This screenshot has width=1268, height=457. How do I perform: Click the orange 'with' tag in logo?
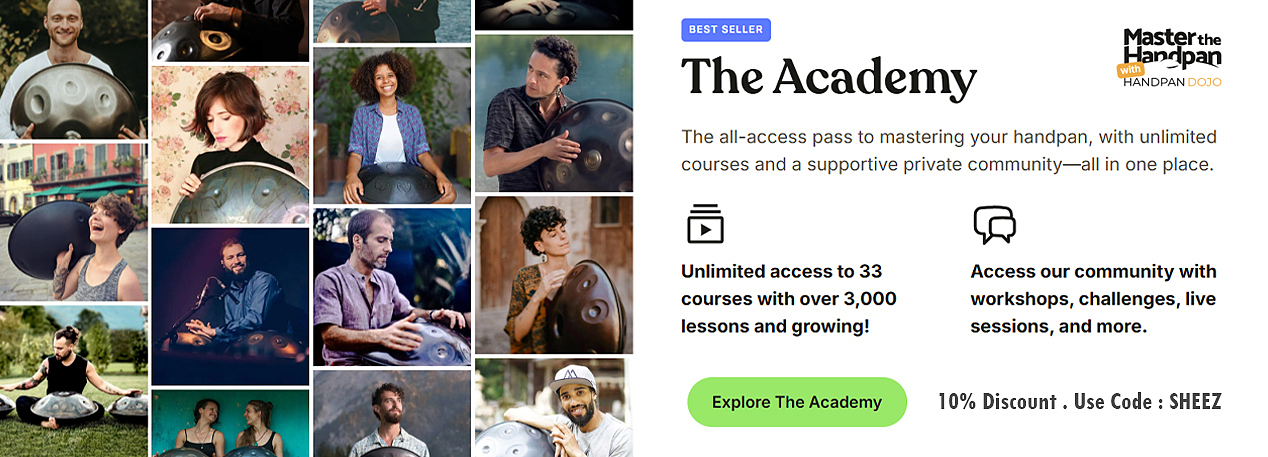coord(1130,71)
